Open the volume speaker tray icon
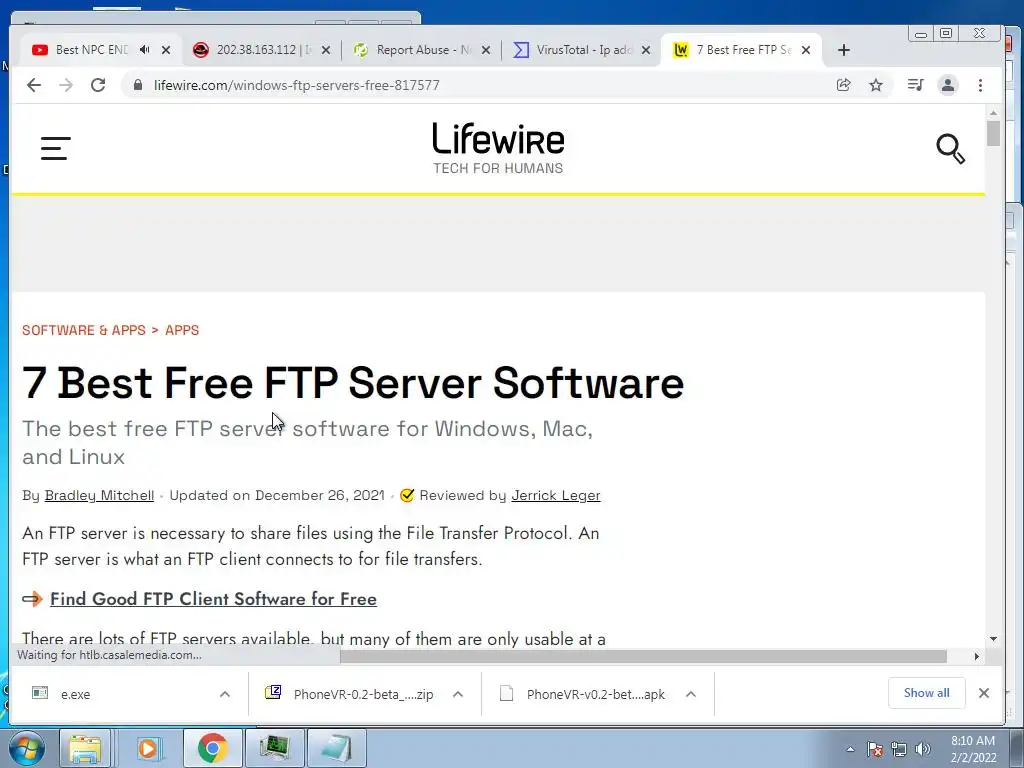The image size is (1024, 768). point(923,749)
